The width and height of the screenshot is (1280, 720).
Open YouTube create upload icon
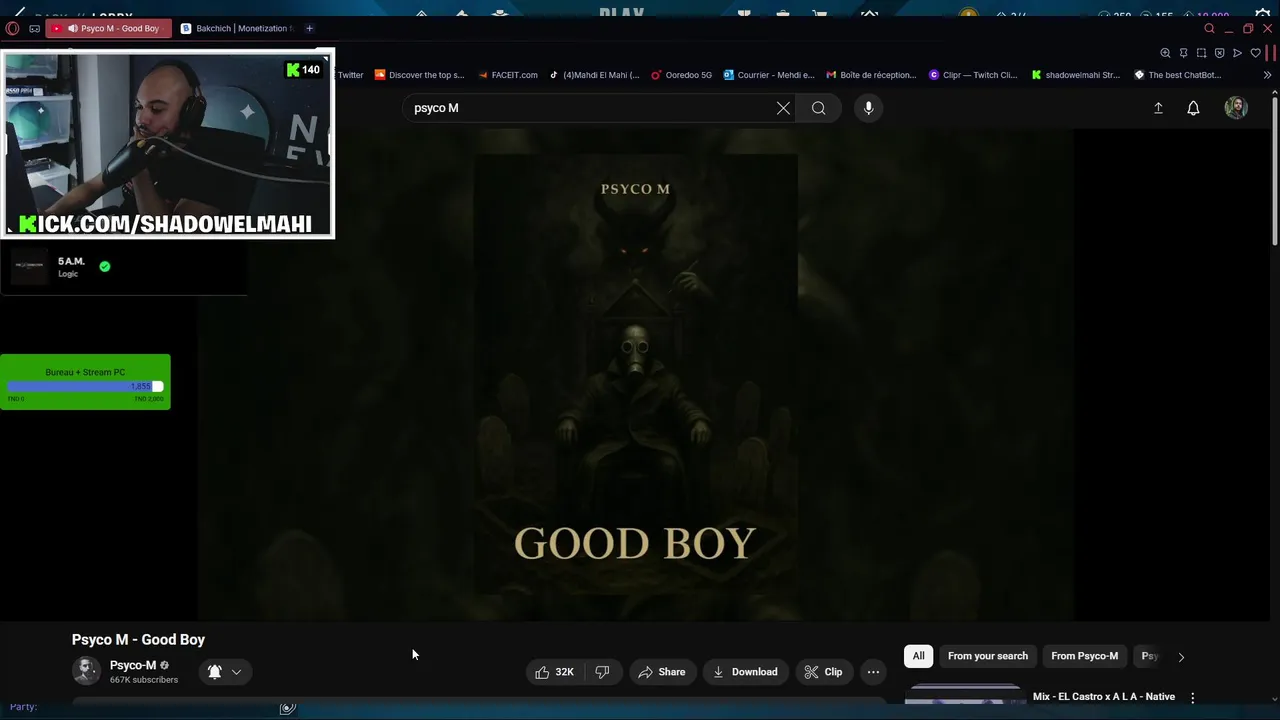click(x=1158, y=108)
